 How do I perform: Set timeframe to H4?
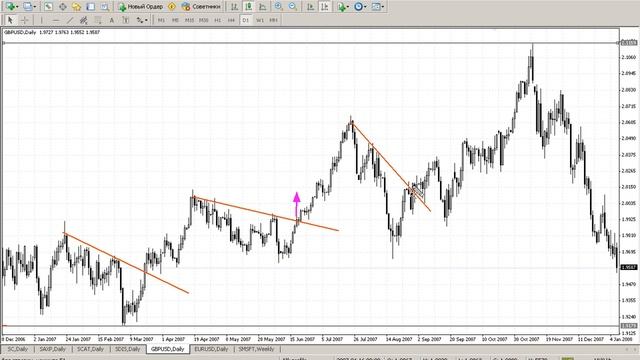click(x=231, y=20)
